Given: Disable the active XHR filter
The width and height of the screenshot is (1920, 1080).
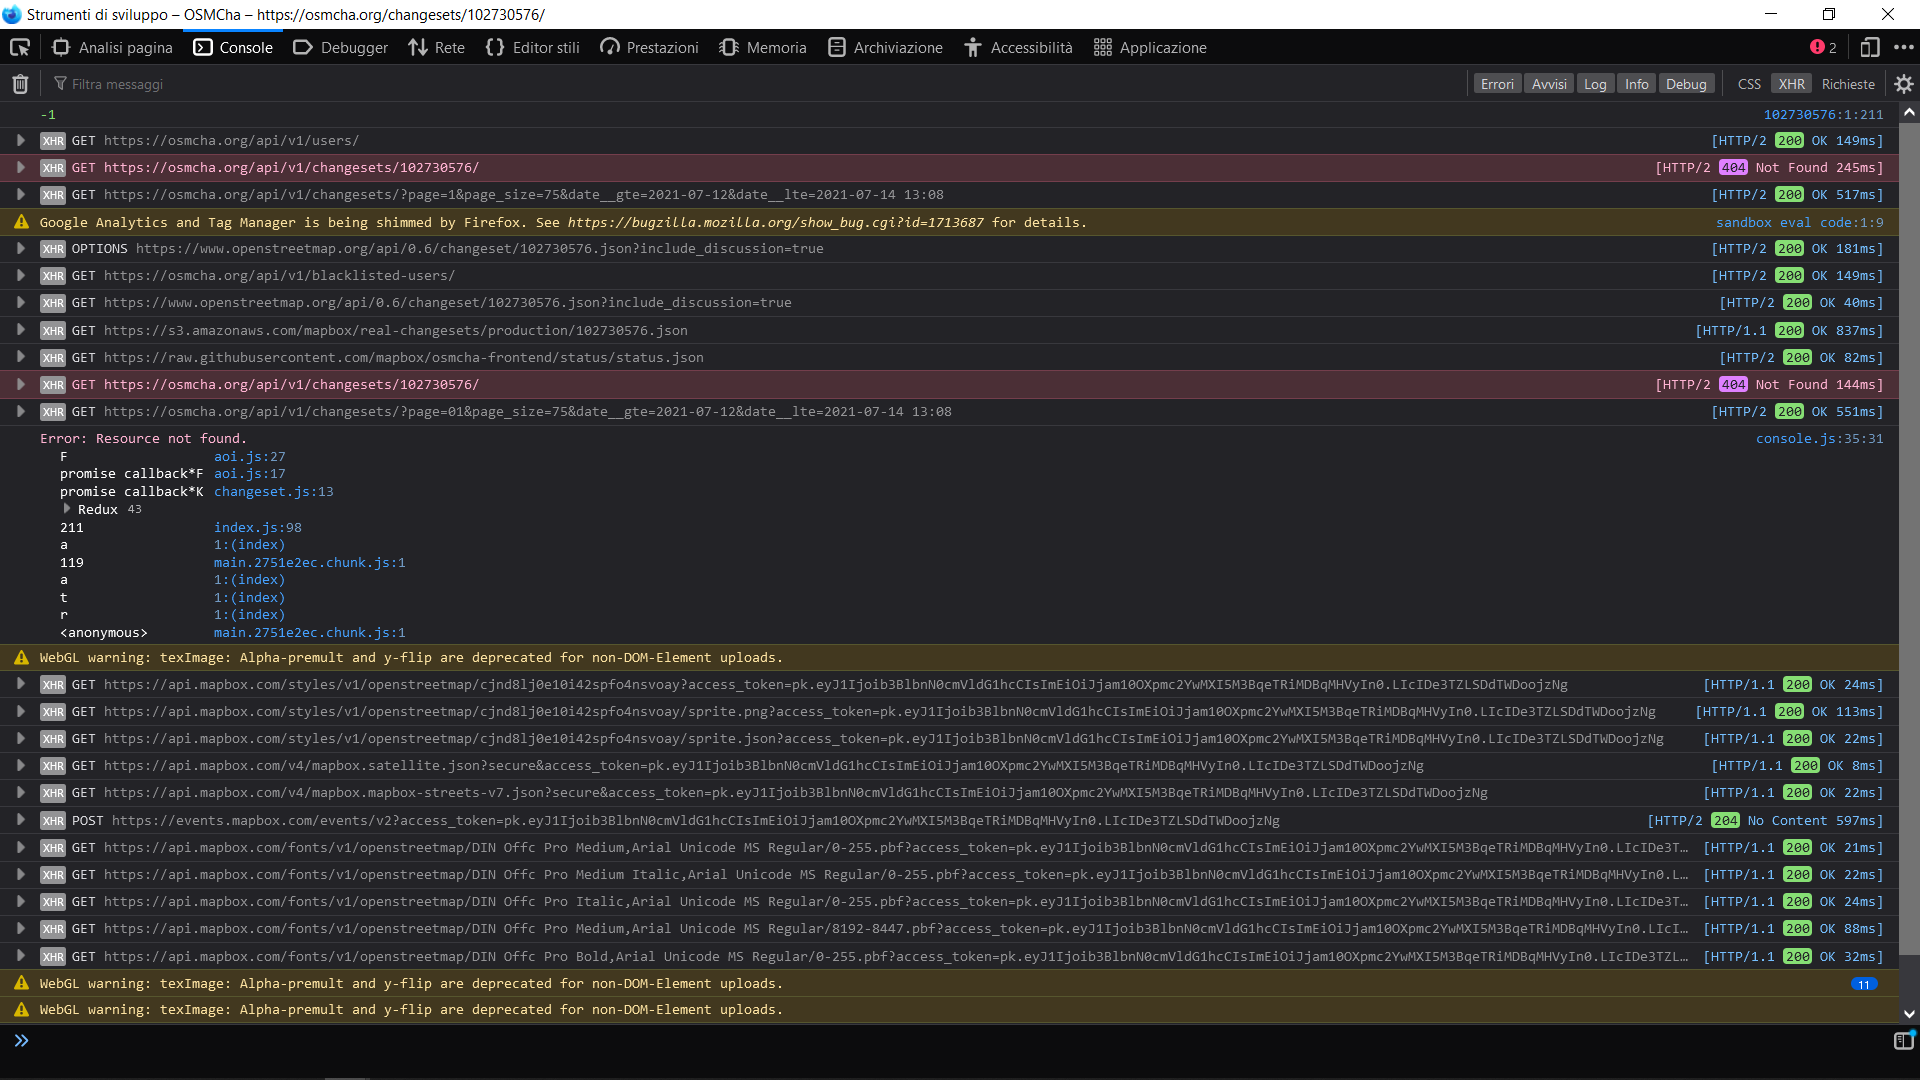Looking at the screenshot, I should pos(1791,83).
